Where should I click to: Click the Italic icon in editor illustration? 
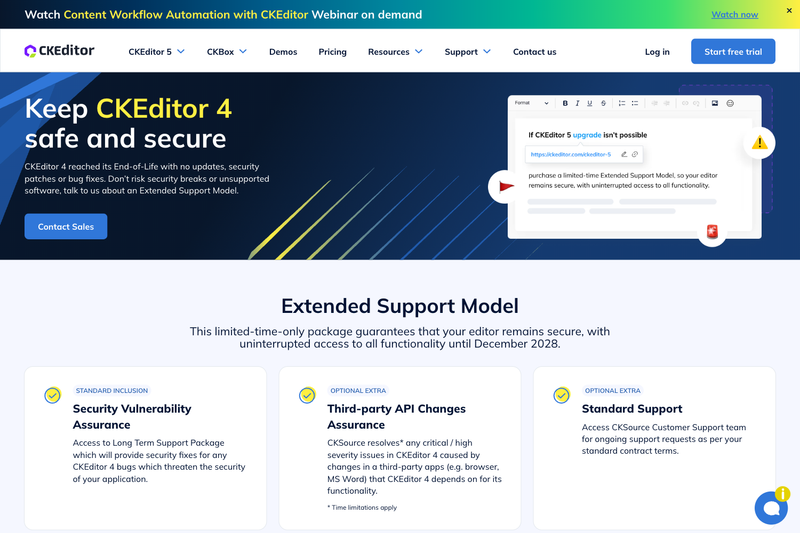(x=578, y=103)
